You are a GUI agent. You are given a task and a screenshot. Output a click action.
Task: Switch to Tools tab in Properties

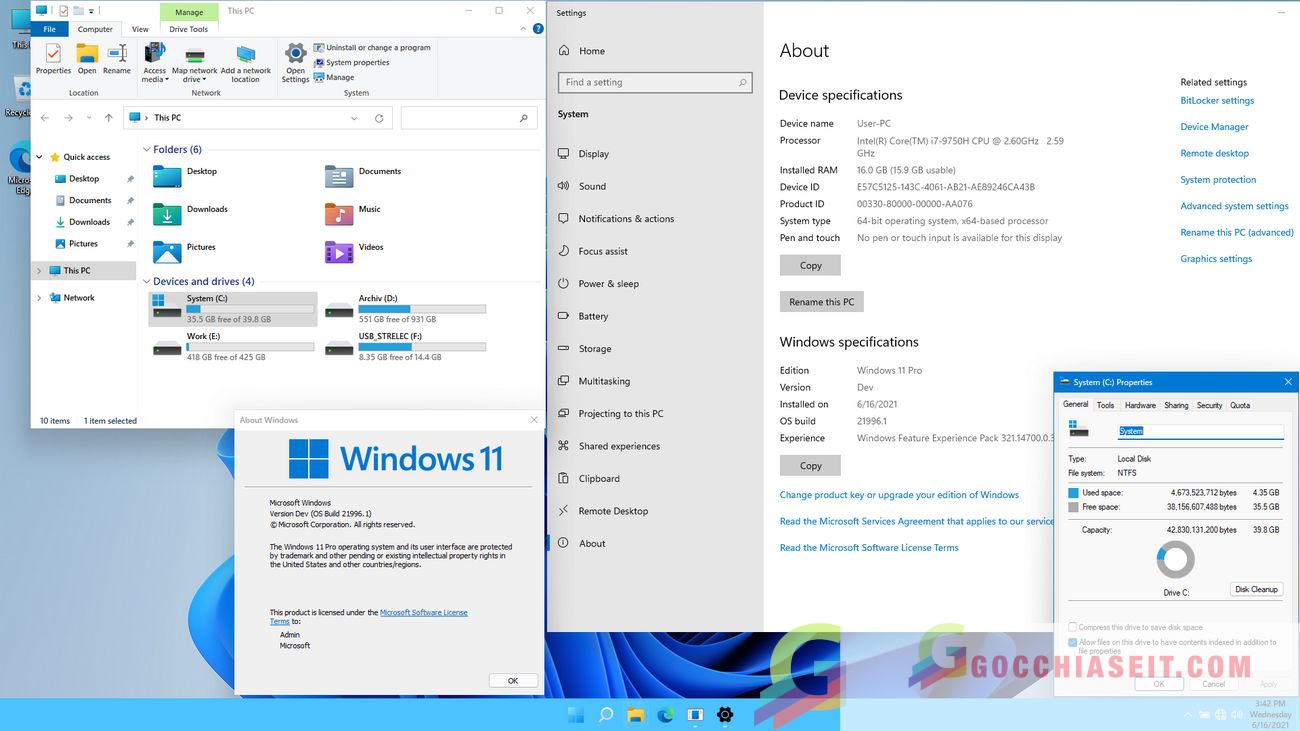click(1105, 405)
